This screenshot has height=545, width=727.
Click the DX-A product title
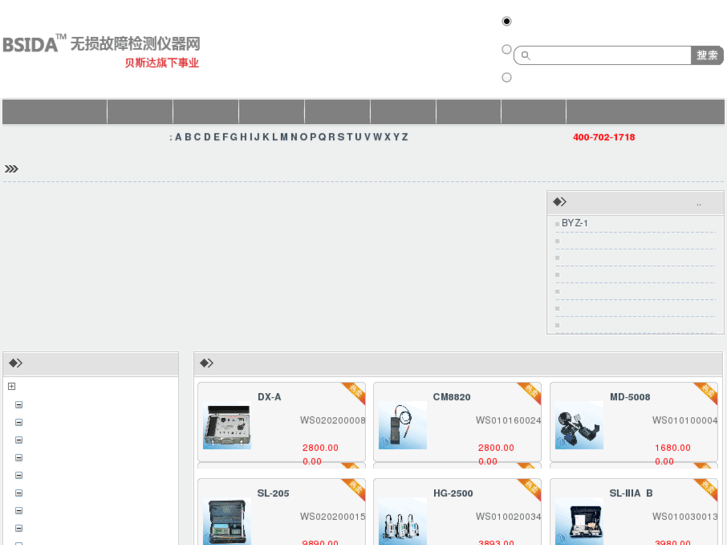pos(269,397)
